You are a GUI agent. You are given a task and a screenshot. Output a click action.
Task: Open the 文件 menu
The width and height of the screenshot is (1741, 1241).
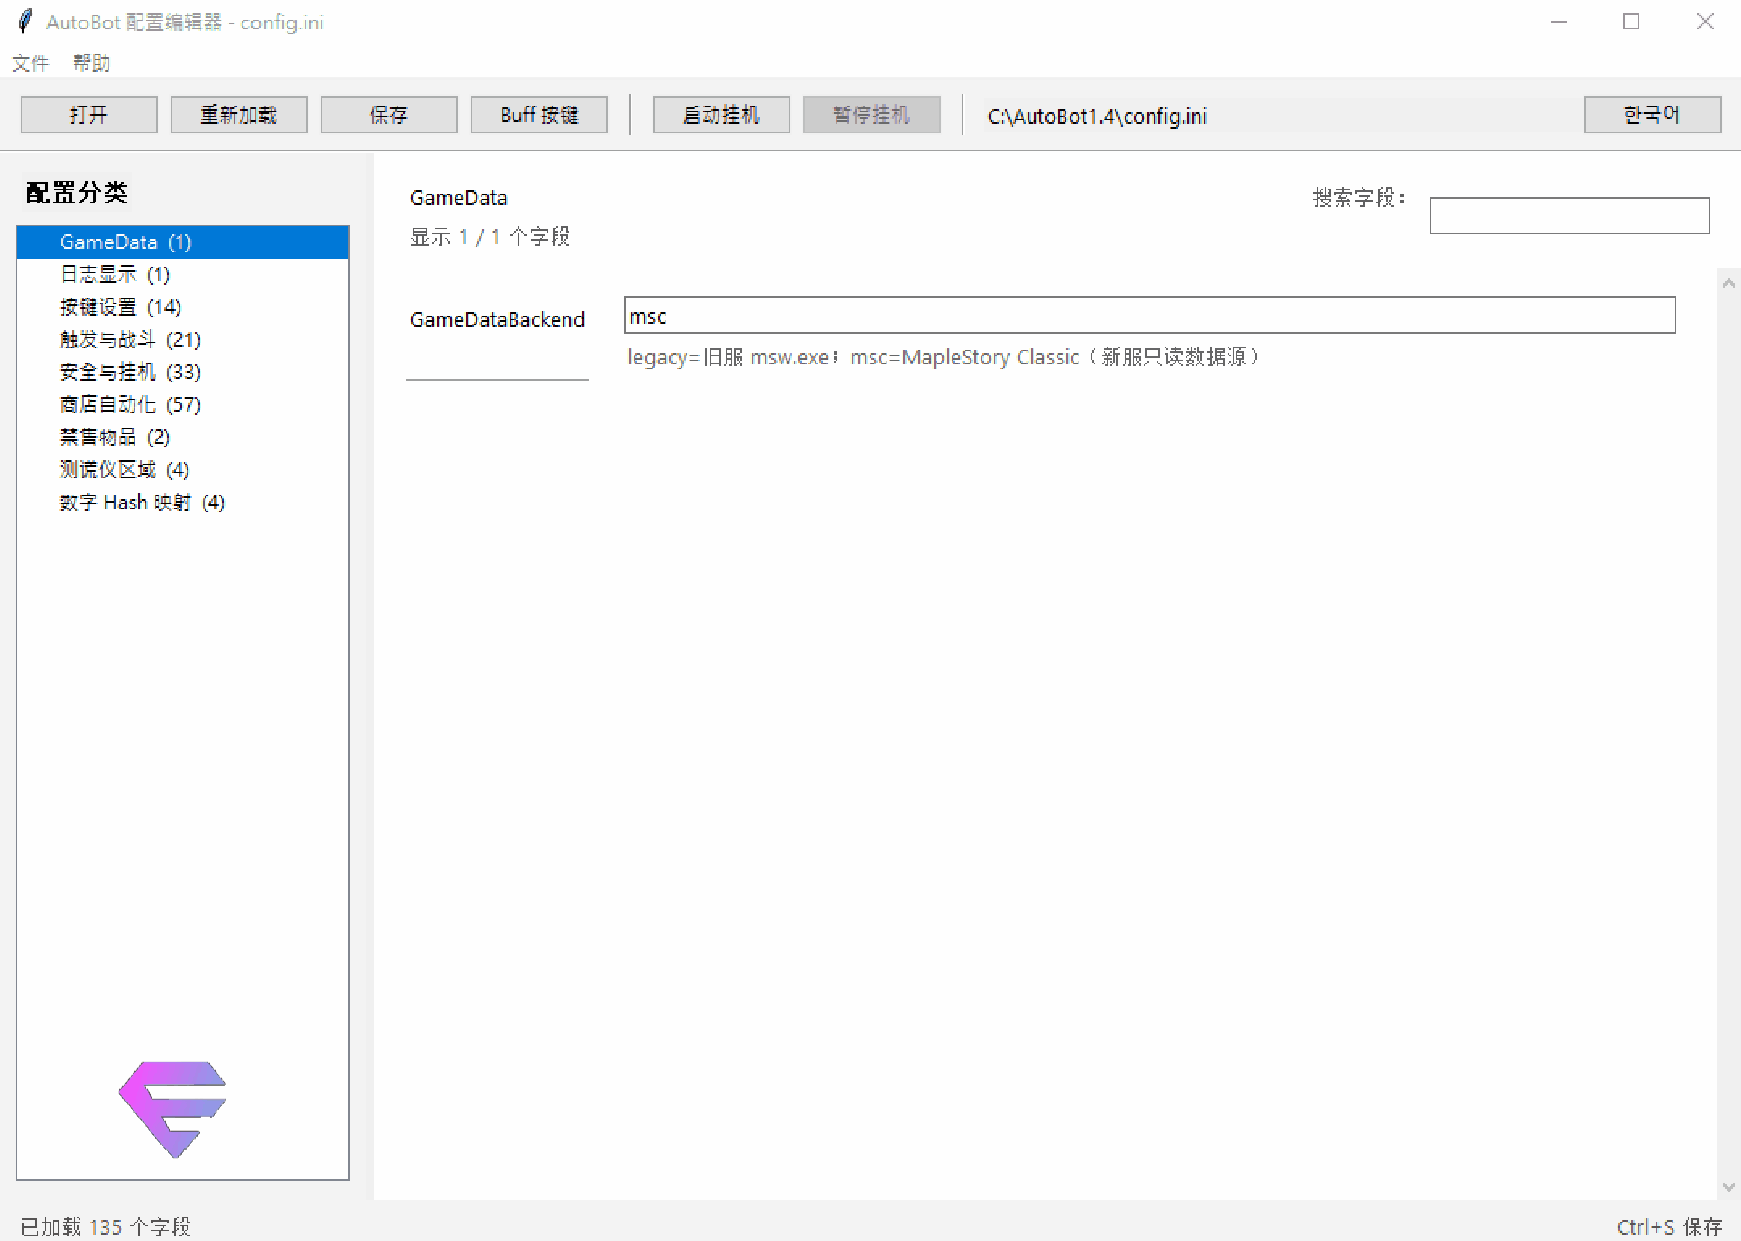pyautogui.click(x=30, y=63)
